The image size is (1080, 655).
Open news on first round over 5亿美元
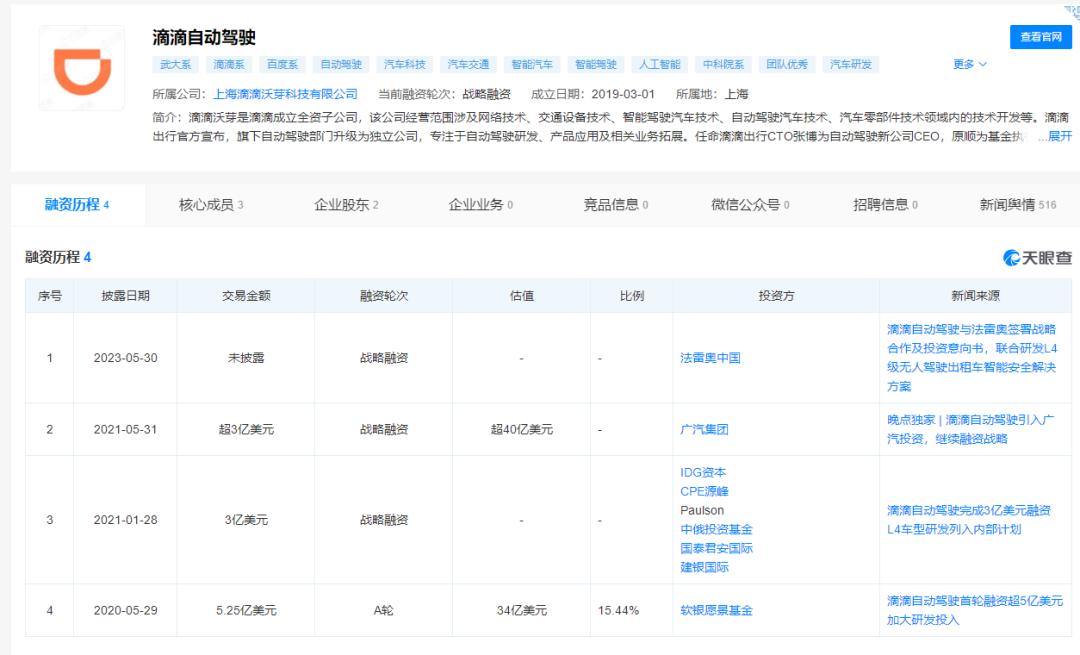(975, 610)
